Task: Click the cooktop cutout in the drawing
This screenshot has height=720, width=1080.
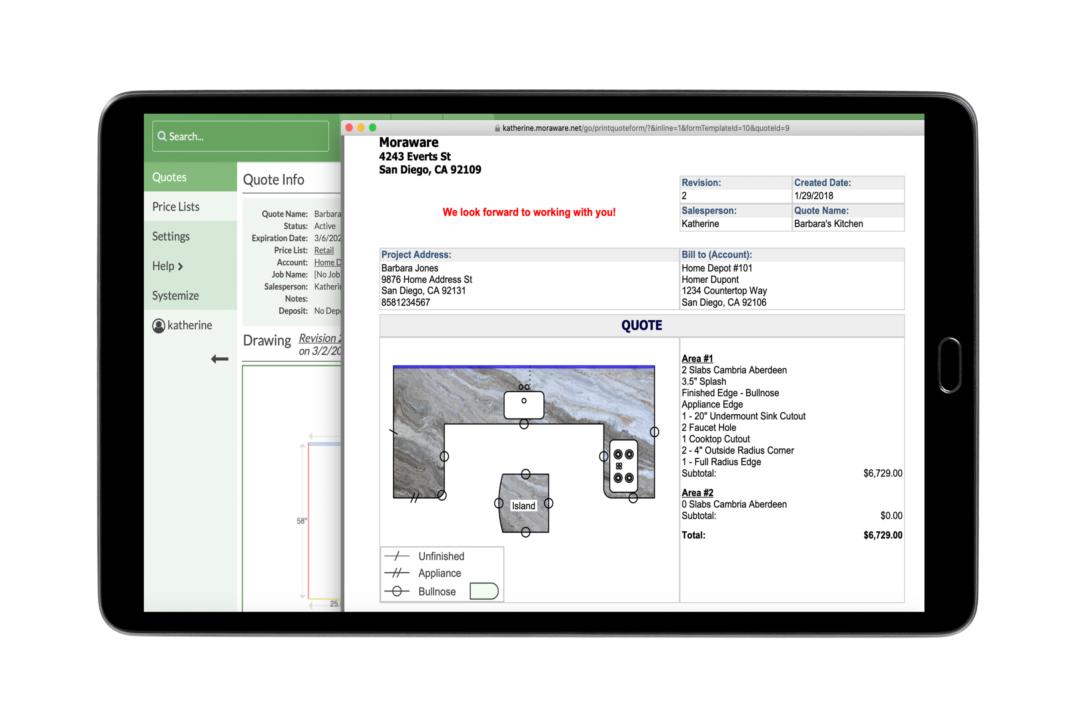Action: click(x=624, y=466)
